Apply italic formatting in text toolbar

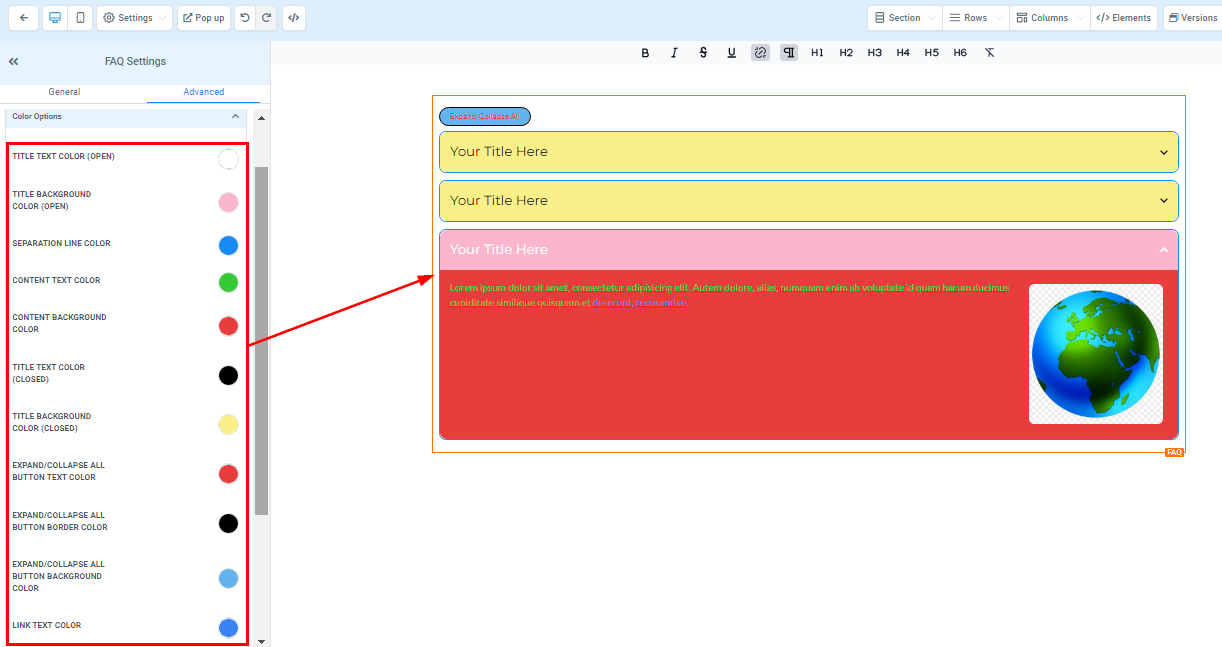point(674,53)
